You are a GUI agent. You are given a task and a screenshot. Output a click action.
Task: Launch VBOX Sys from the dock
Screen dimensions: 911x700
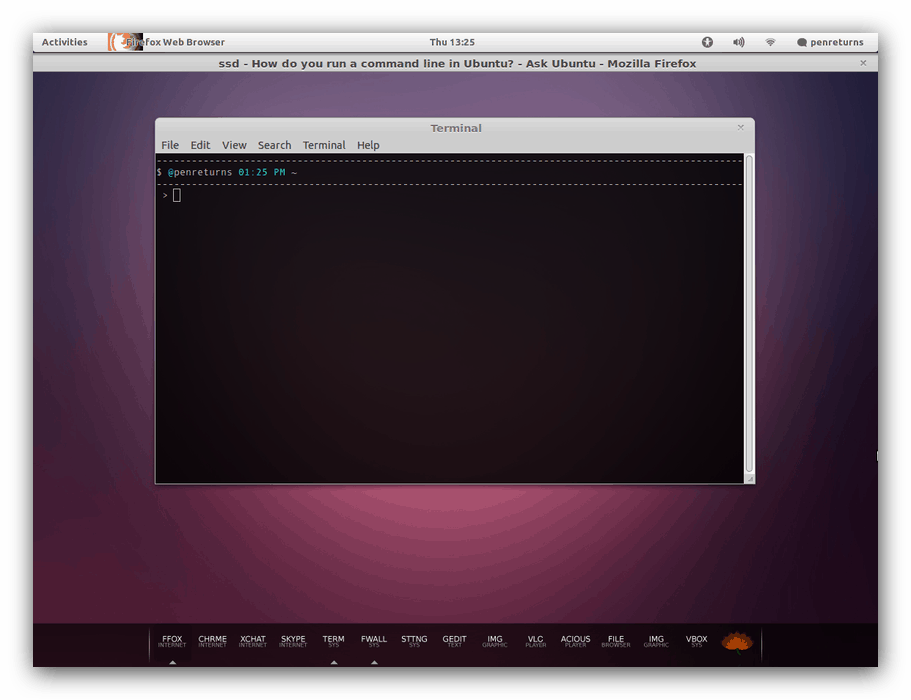click(697, 641)
